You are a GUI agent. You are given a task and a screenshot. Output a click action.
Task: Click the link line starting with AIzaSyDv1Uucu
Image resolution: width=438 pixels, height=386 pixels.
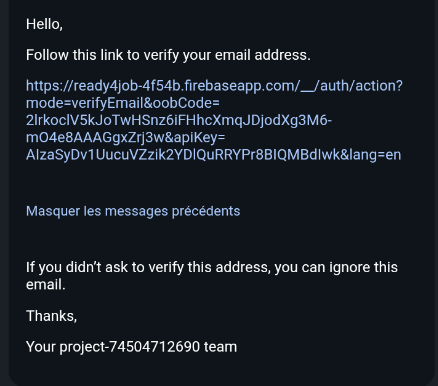(x=213, y=155)
